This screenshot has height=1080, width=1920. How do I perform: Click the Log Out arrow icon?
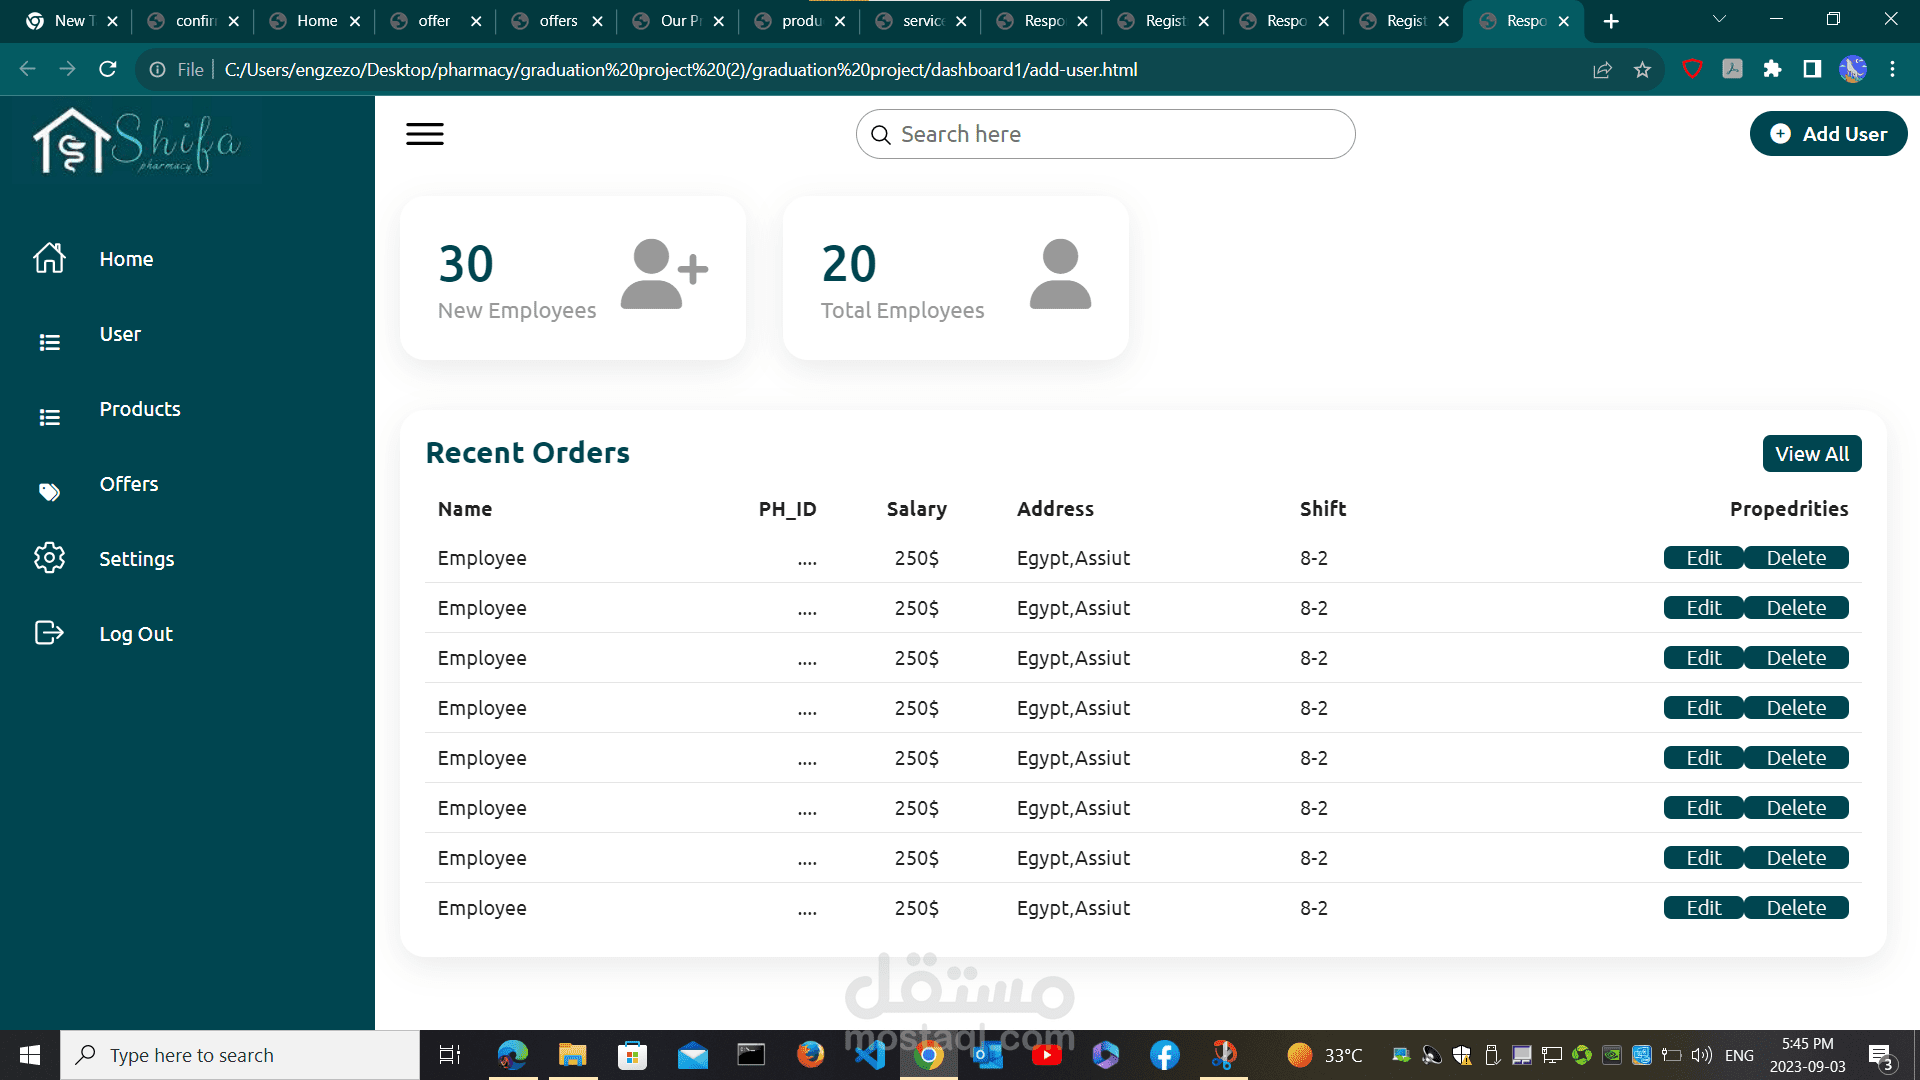click(49, 633)
